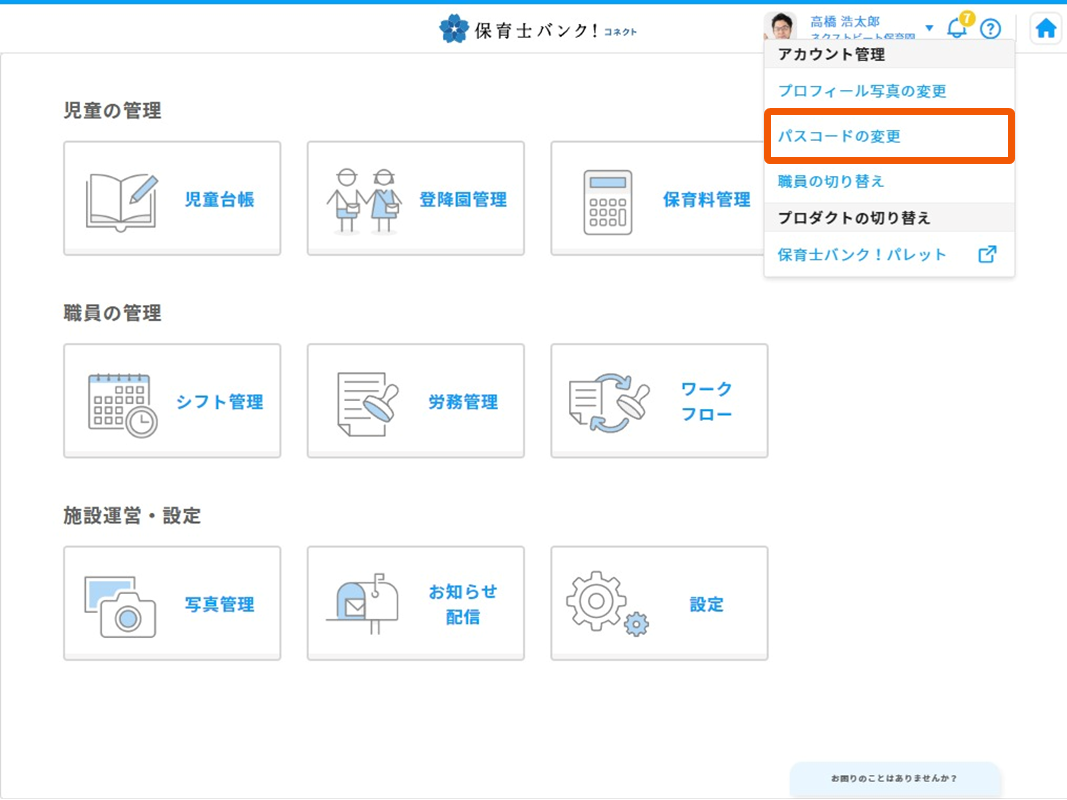The width and height of the screenshot is (1067, 800).
Task: Select パスコードの変更 menu item
Action: point(840,136)
